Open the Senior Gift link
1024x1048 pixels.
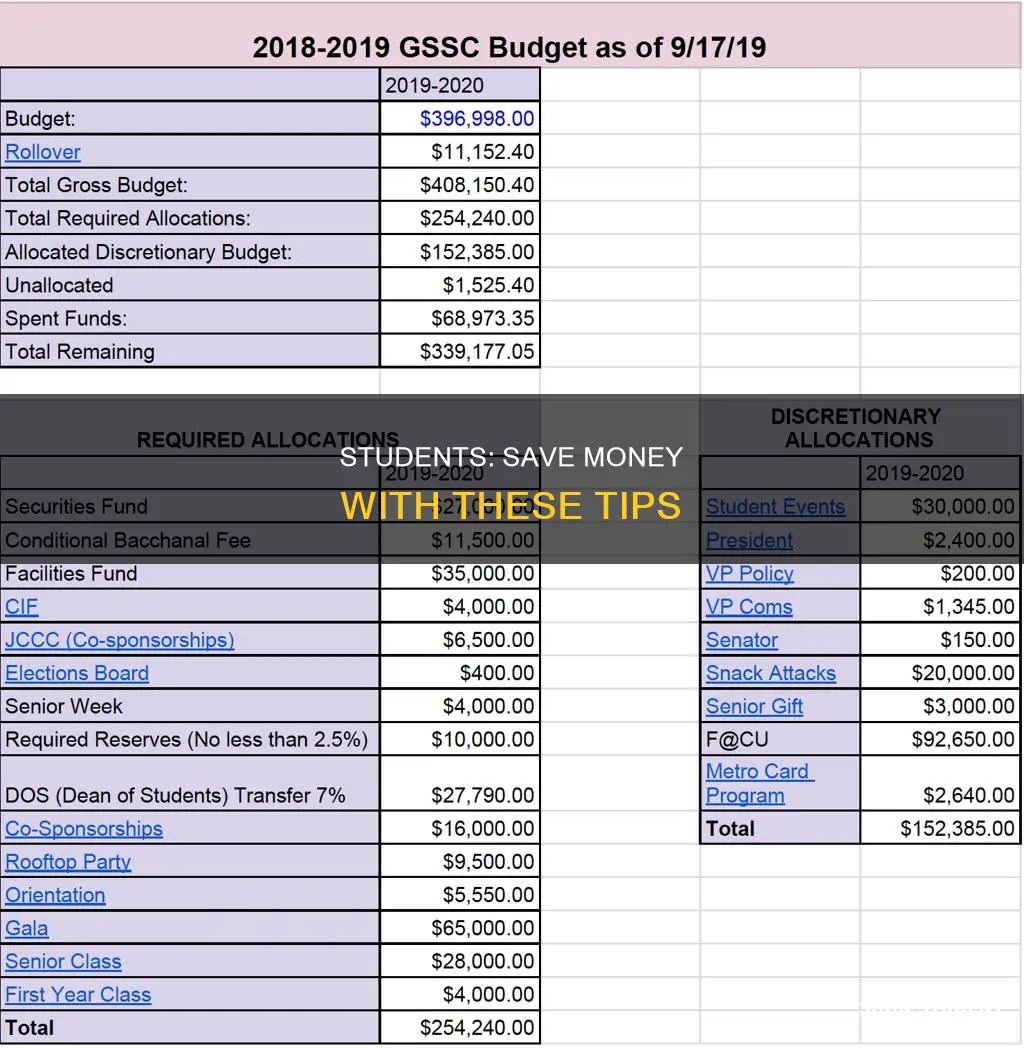click(755, 706)
